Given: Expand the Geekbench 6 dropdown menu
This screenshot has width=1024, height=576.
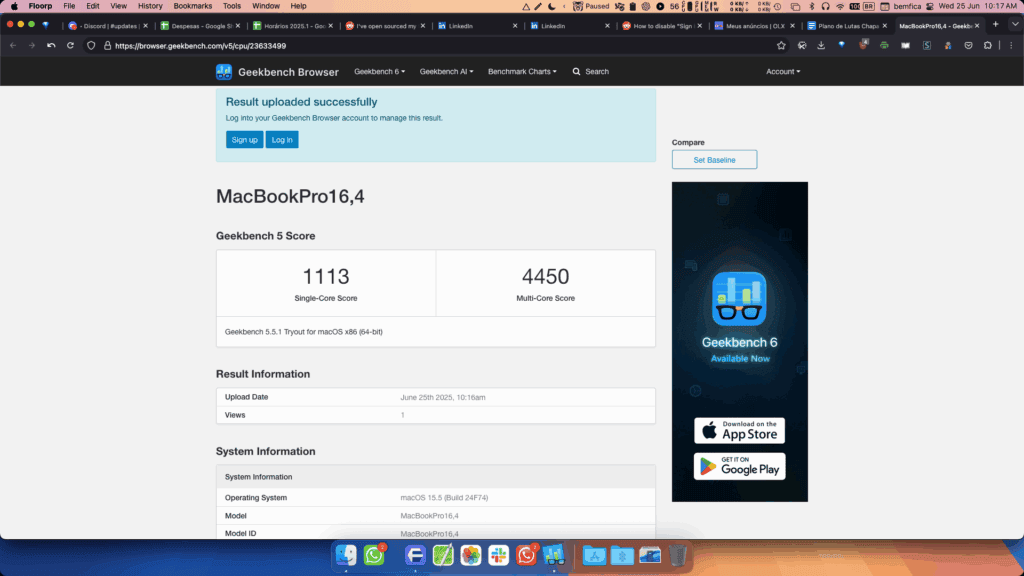Looking at the screenshot, I should point(379,72).
